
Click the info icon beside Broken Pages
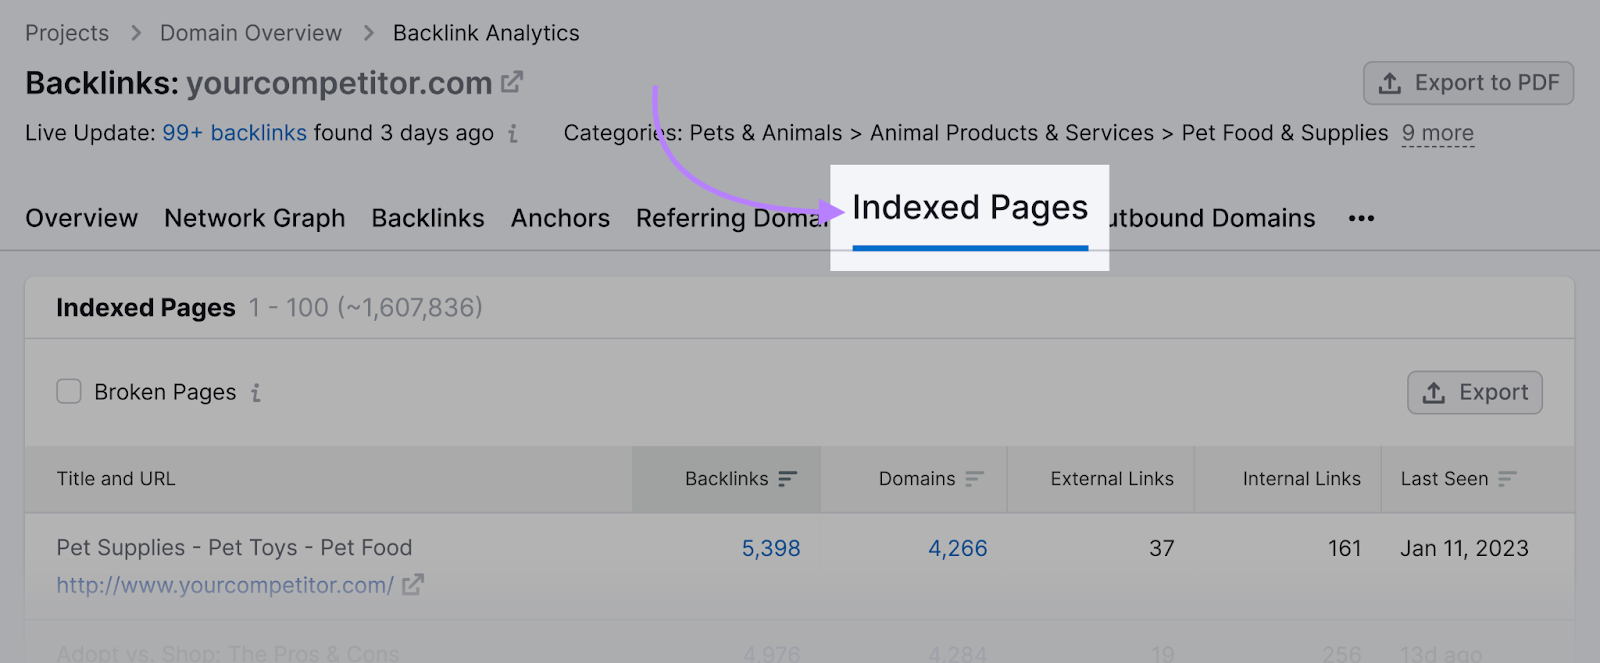tap(255, 392)
